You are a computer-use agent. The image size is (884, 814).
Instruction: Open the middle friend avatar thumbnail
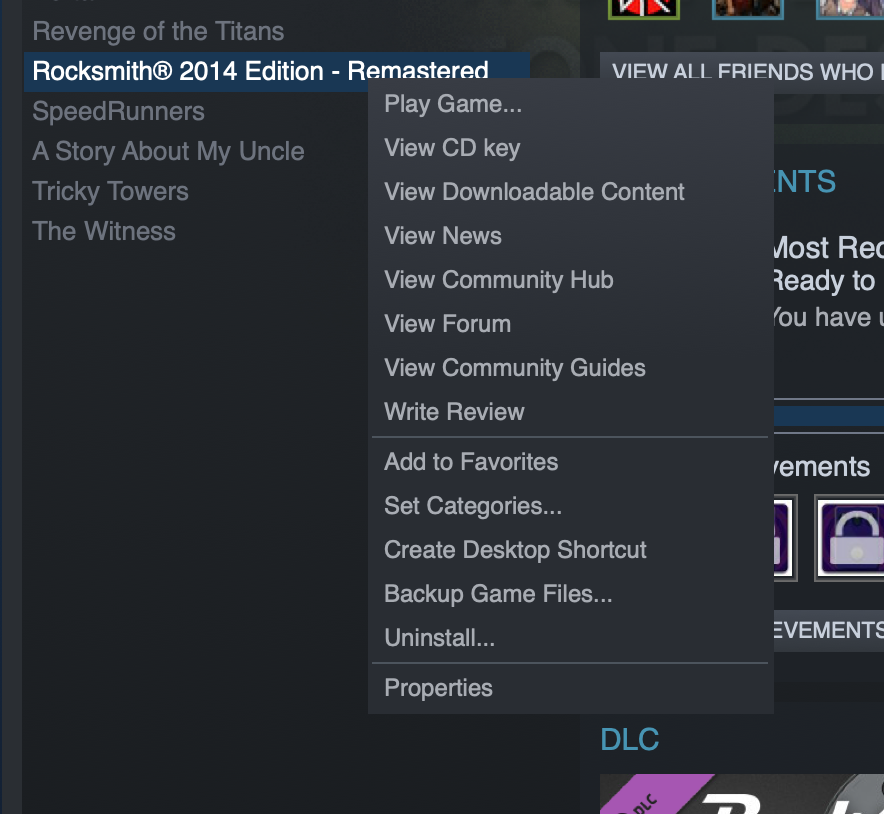click(x=748, y=9)
